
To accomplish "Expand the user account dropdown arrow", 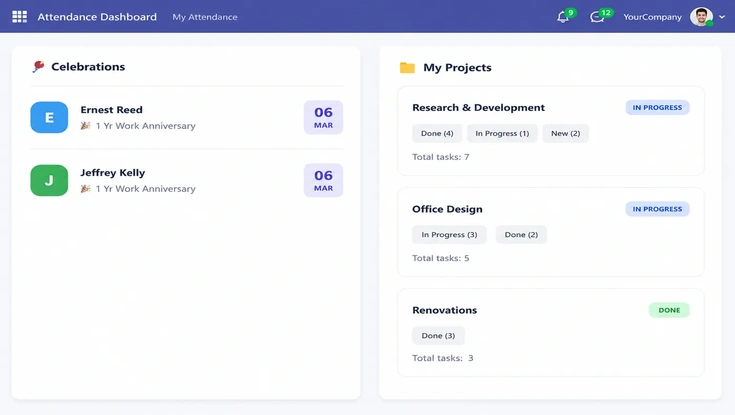I will tap(722, 17).
